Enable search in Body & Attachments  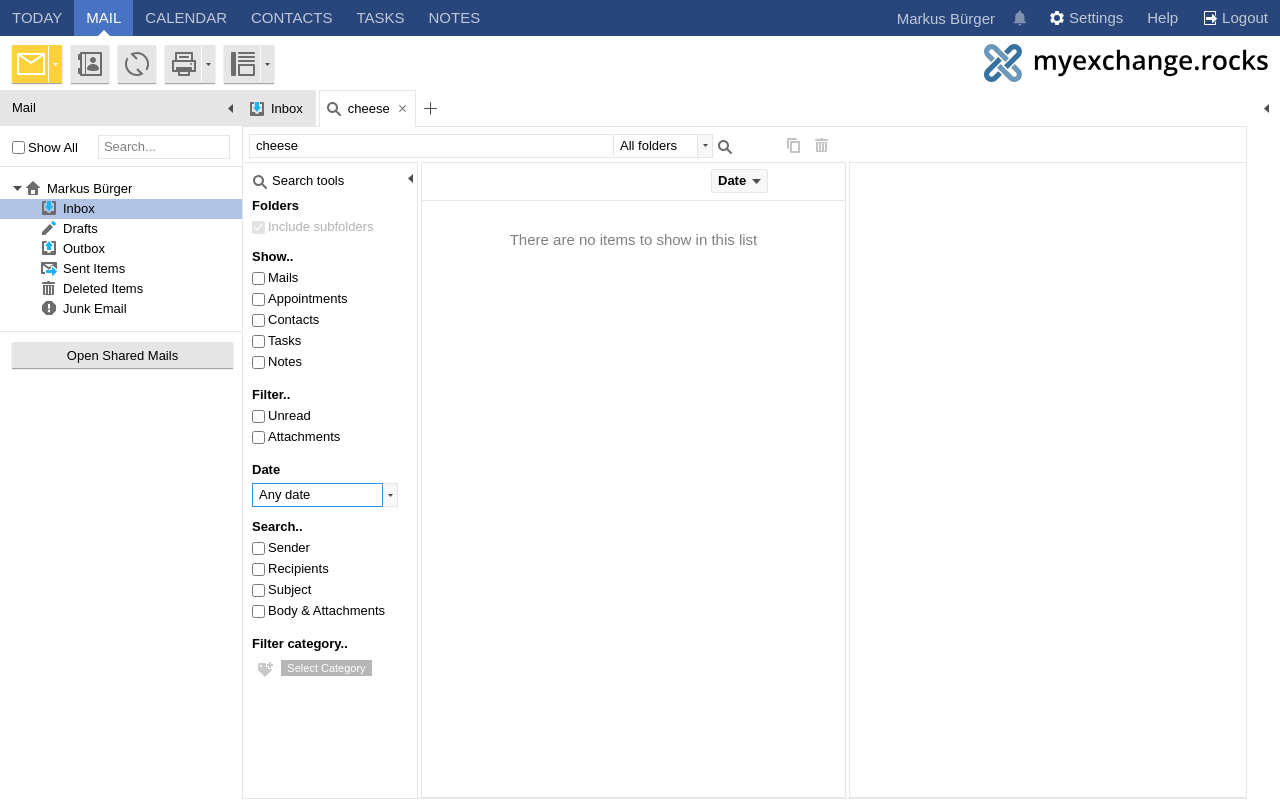coord(258,612)
